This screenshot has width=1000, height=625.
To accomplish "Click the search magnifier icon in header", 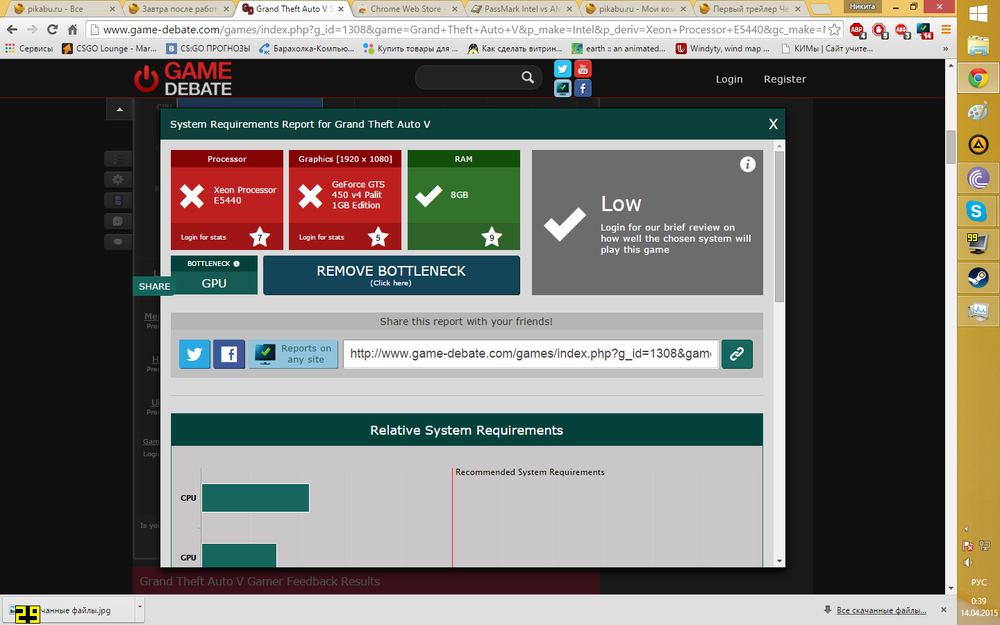I will pos(528,78).
